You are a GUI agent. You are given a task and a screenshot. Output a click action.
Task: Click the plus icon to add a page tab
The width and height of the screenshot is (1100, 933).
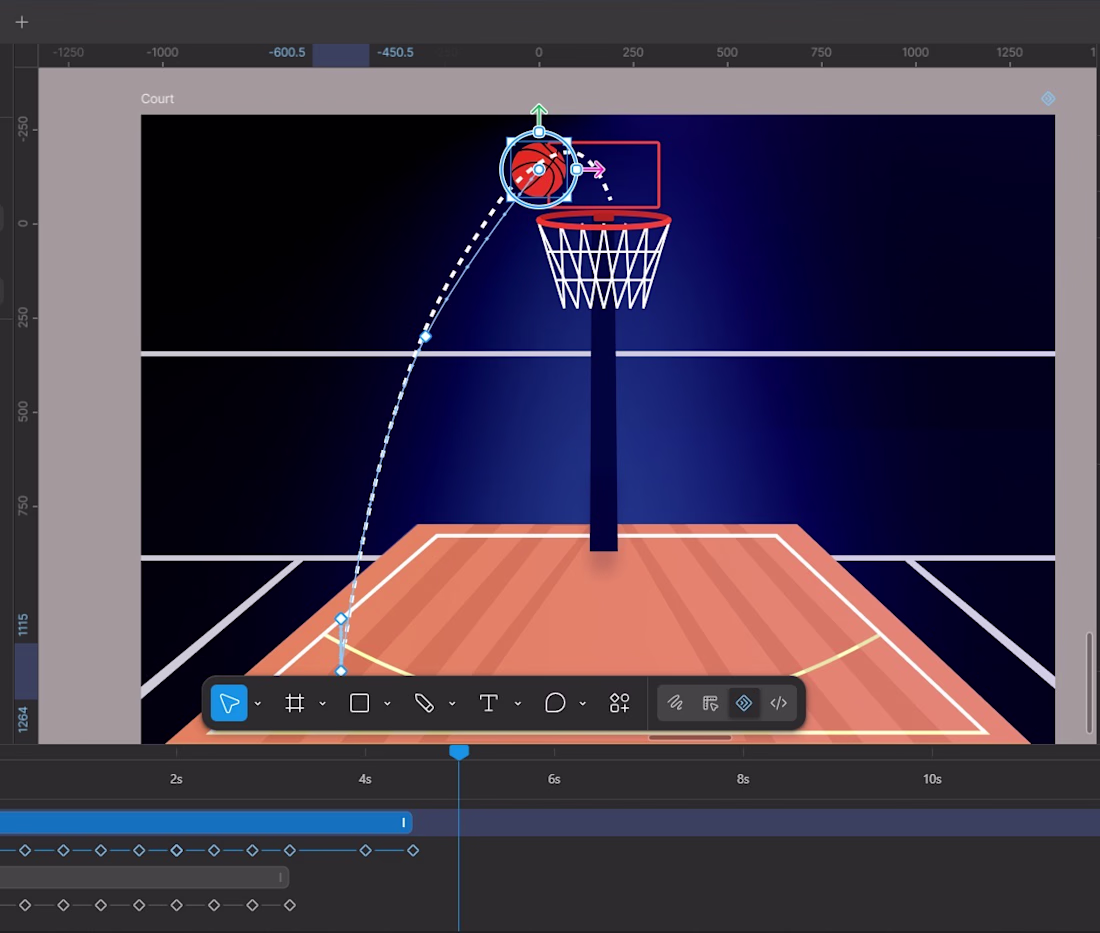[x=22, y=22]
